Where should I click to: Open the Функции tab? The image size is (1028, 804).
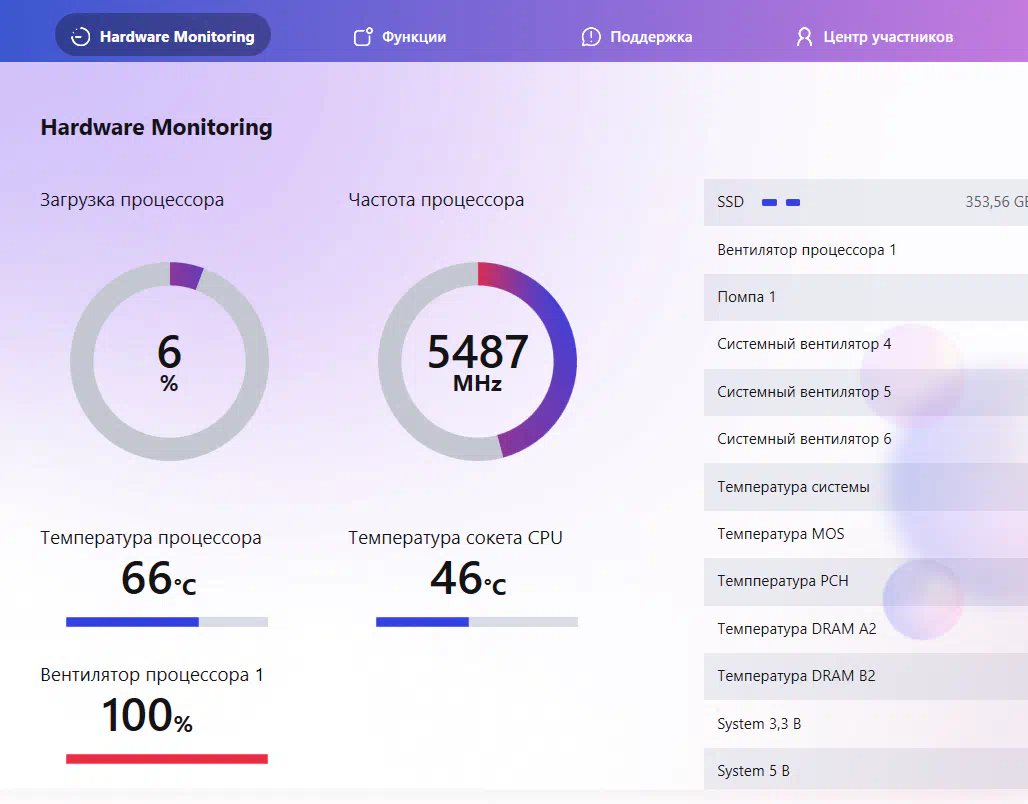(413, 37)
